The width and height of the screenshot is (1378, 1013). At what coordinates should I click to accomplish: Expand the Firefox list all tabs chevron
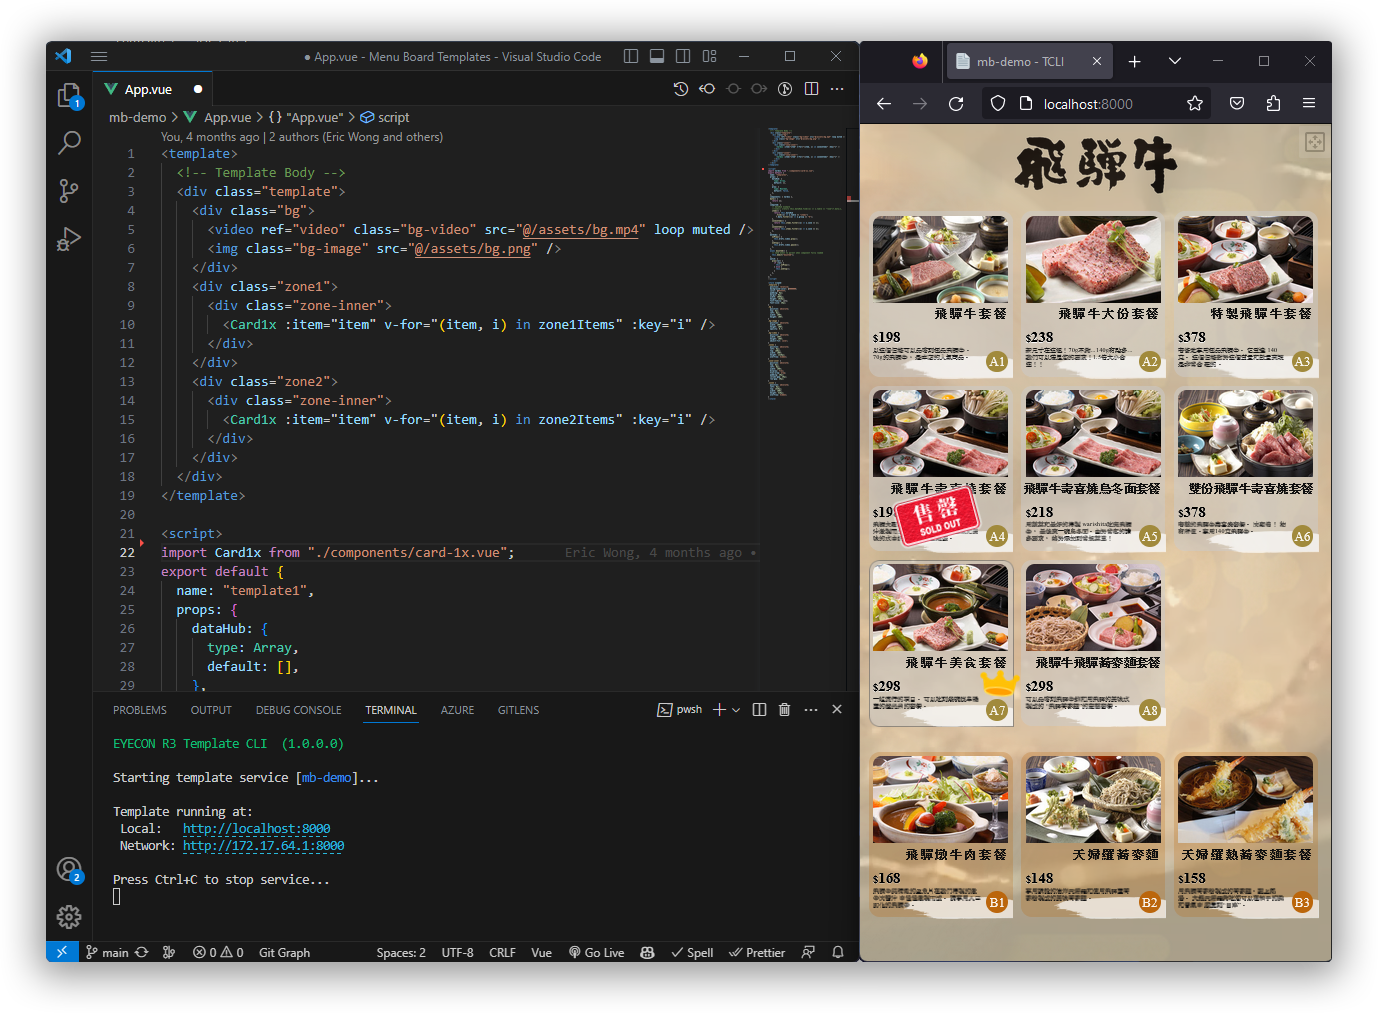(1175, 61)
